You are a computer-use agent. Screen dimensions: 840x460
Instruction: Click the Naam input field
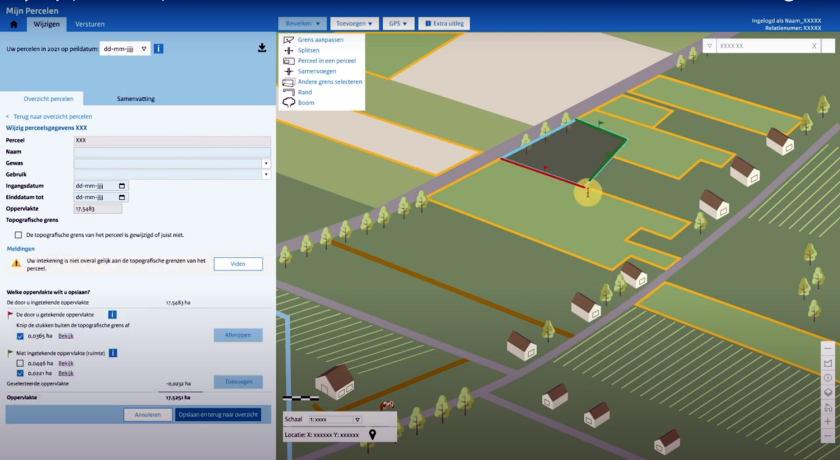pos(172,152)
